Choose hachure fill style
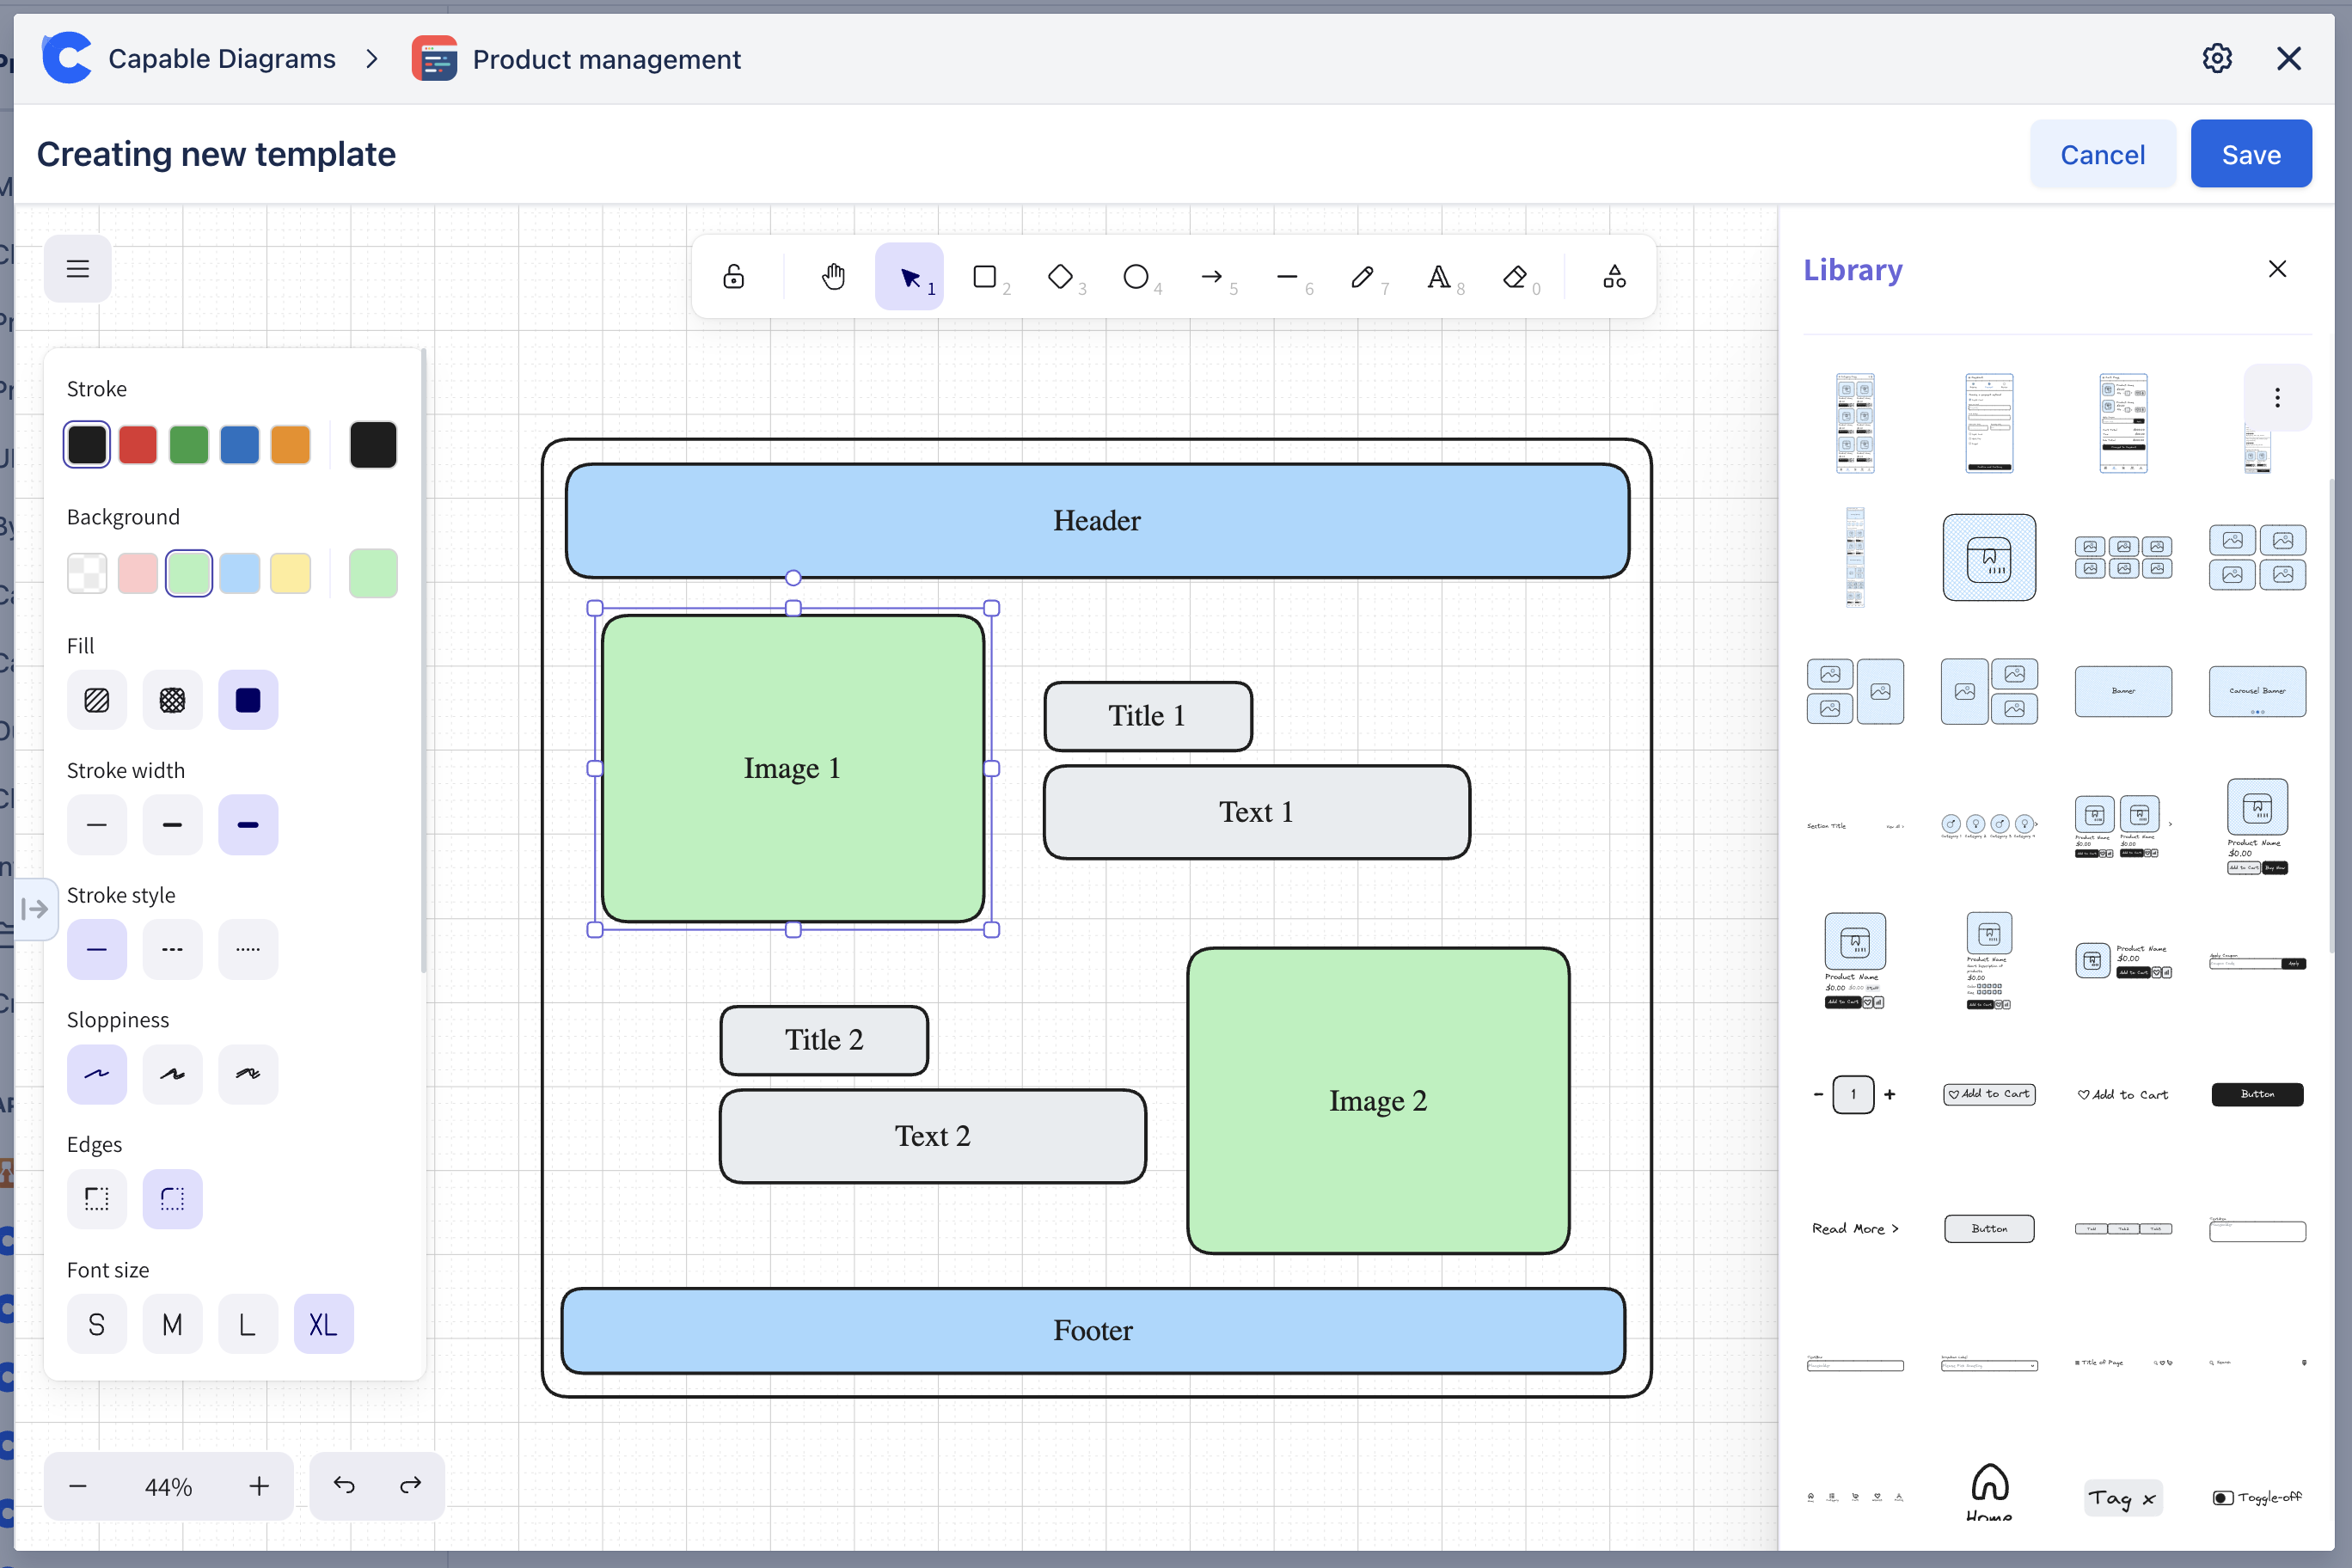 (97, 700)
